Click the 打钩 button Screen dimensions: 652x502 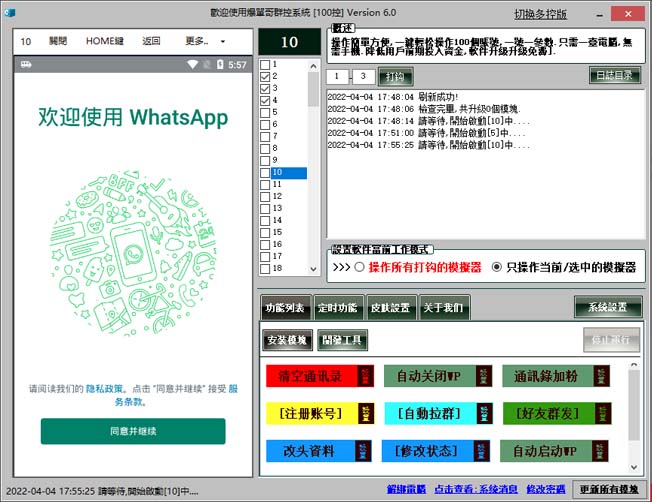(x=395, y=77)
